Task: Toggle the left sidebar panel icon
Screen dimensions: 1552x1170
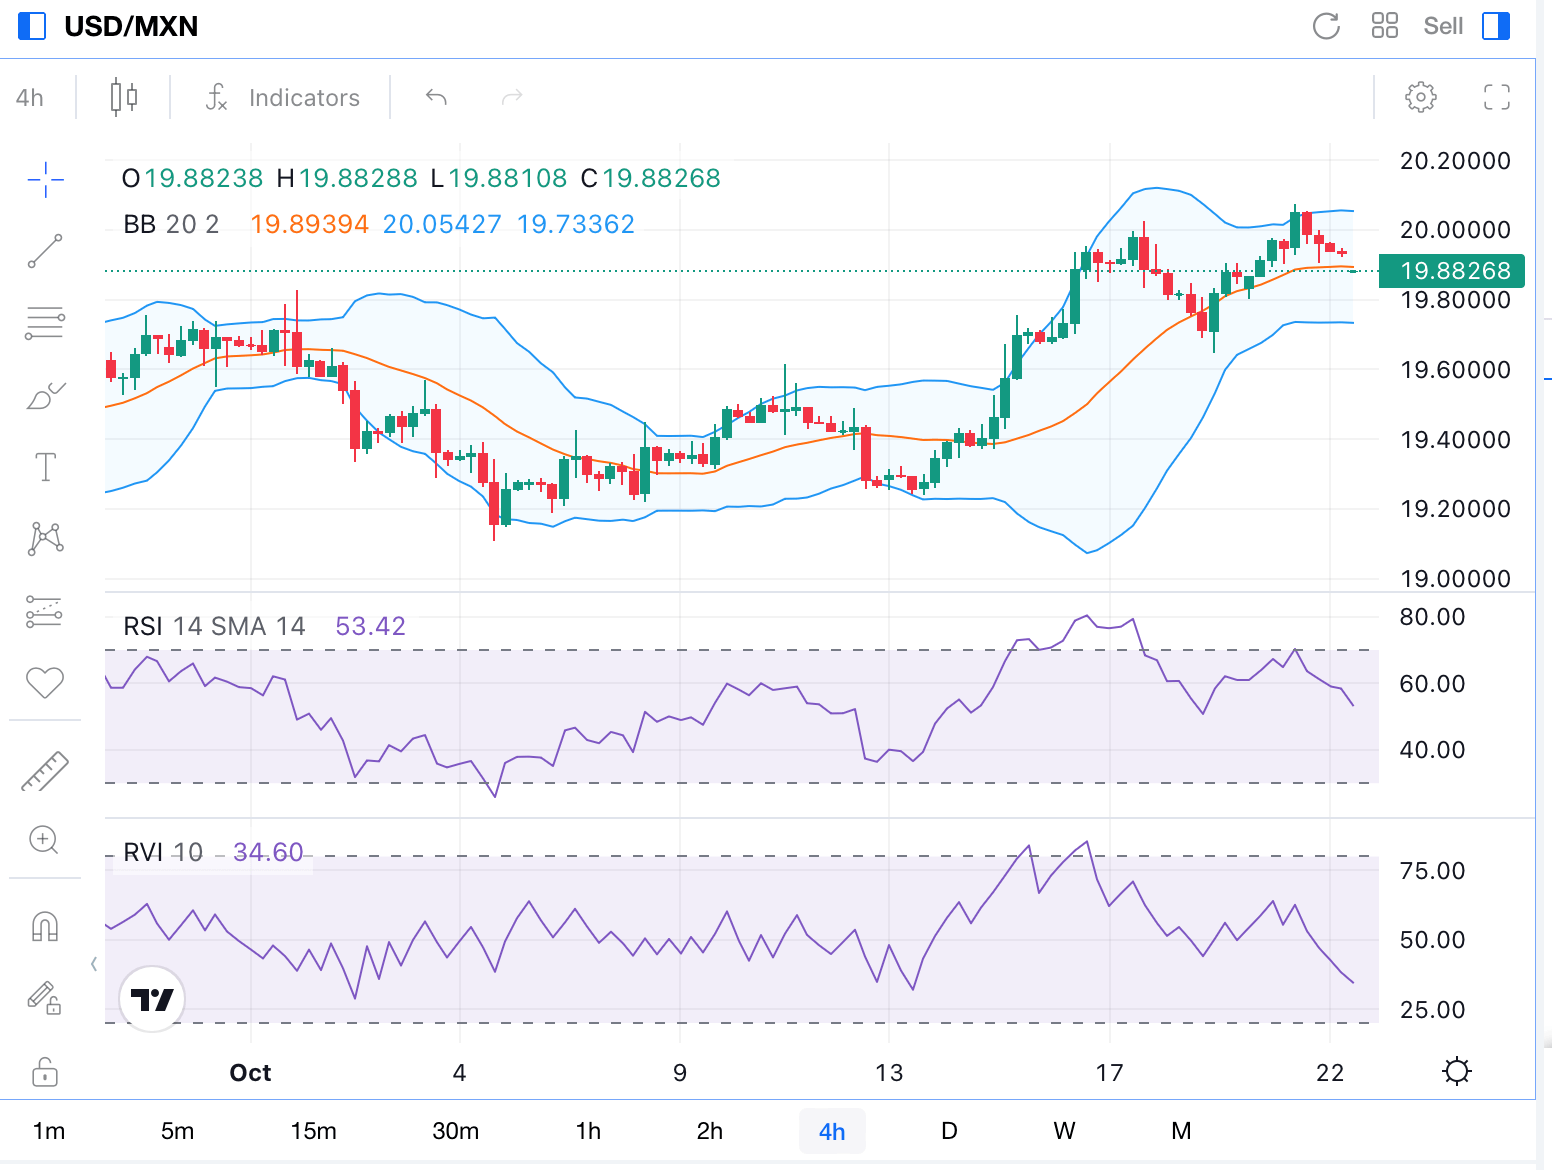Action: pyautogui.click(x=32, y=26)
